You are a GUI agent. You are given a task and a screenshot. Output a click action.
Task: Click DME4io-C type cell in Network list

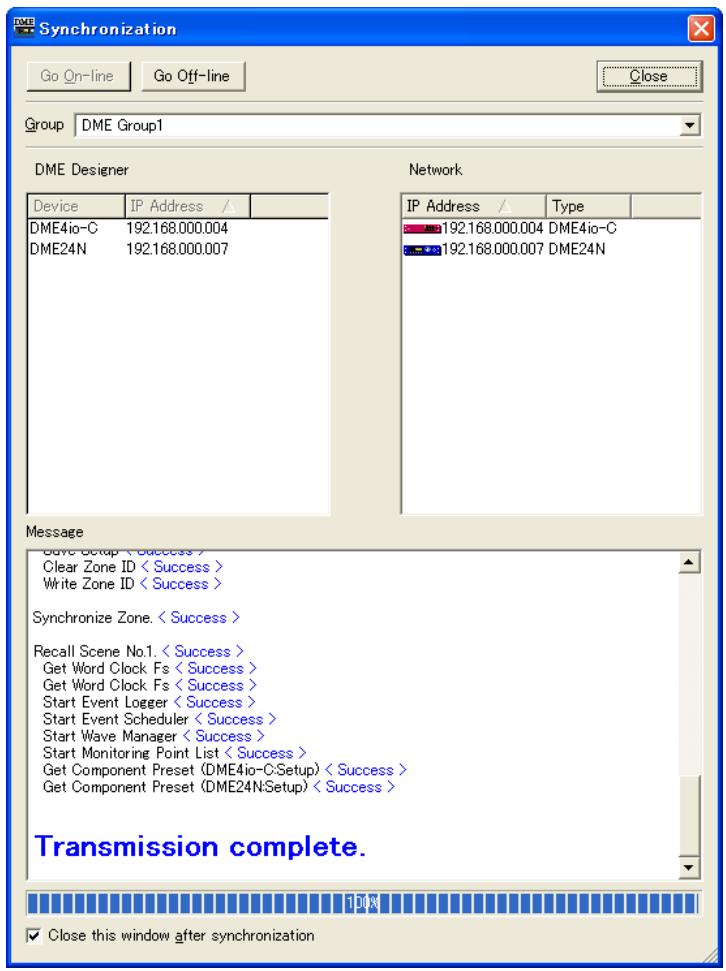(583, 229)
